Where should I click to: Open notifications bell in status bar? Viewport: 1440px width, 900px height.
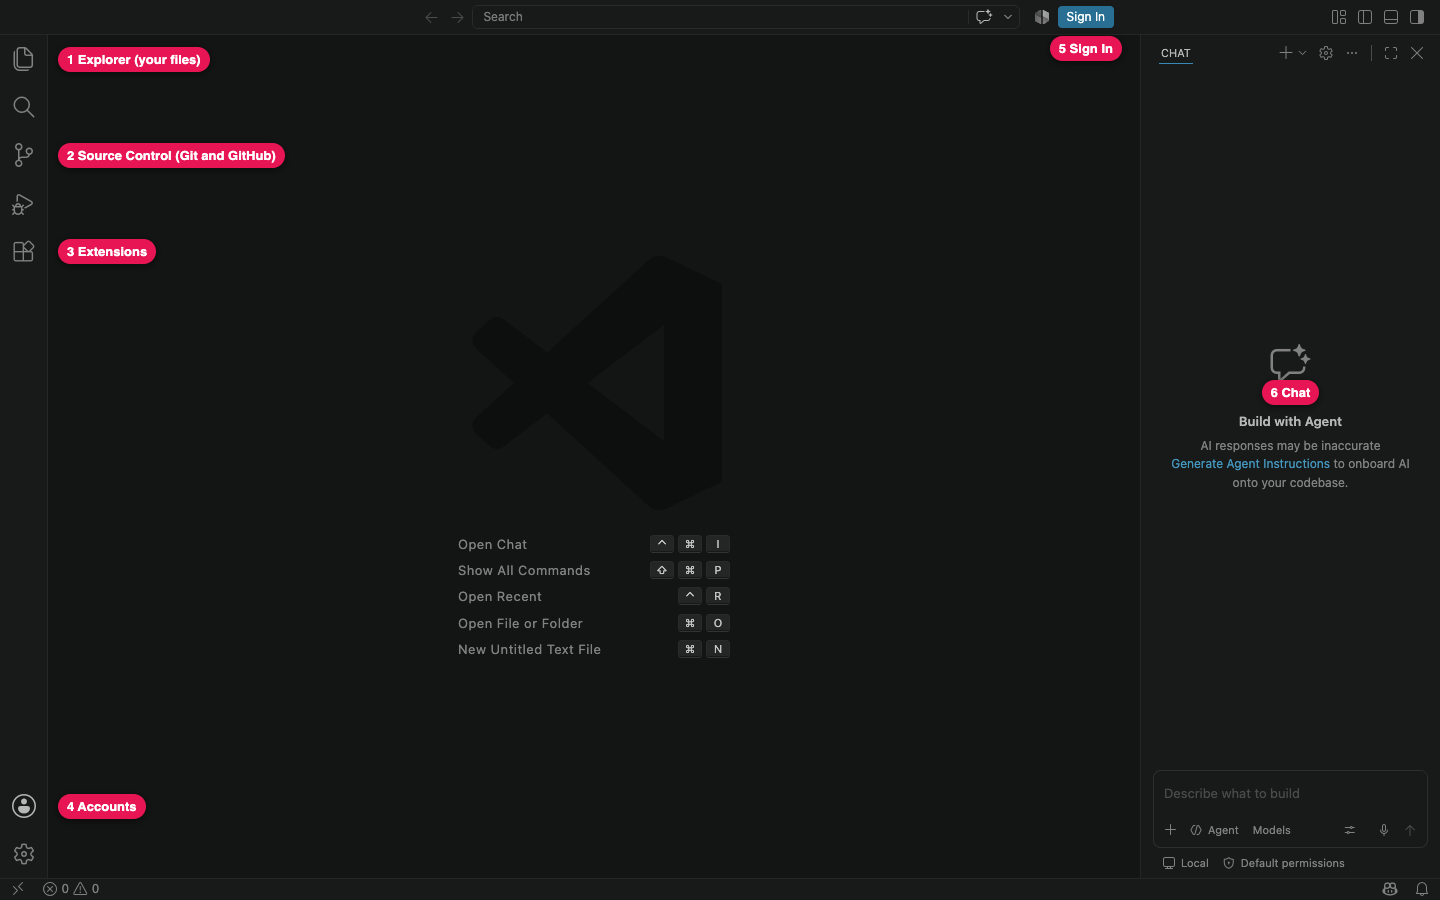pyautogui.click(x=1422, y=889)
